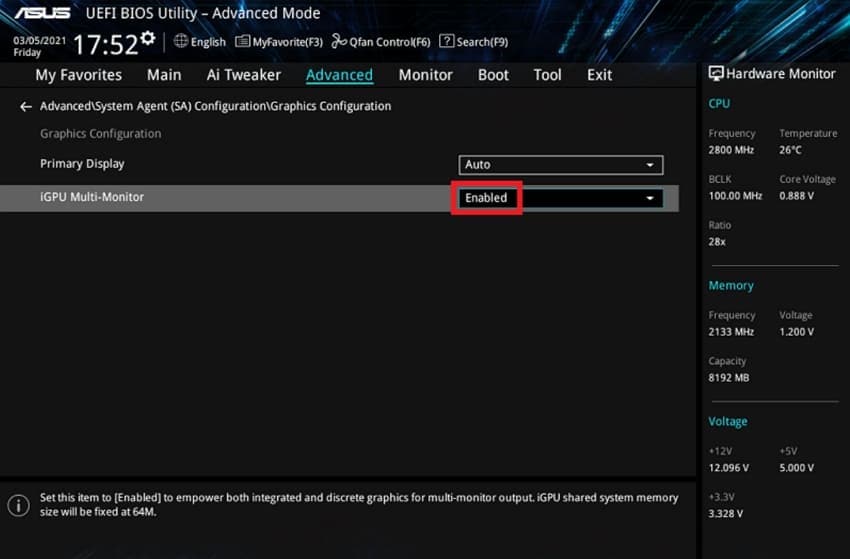This screenshot has height=559, width=850.
Task: Click the Memory section heading
Action: tap(731, 285)
